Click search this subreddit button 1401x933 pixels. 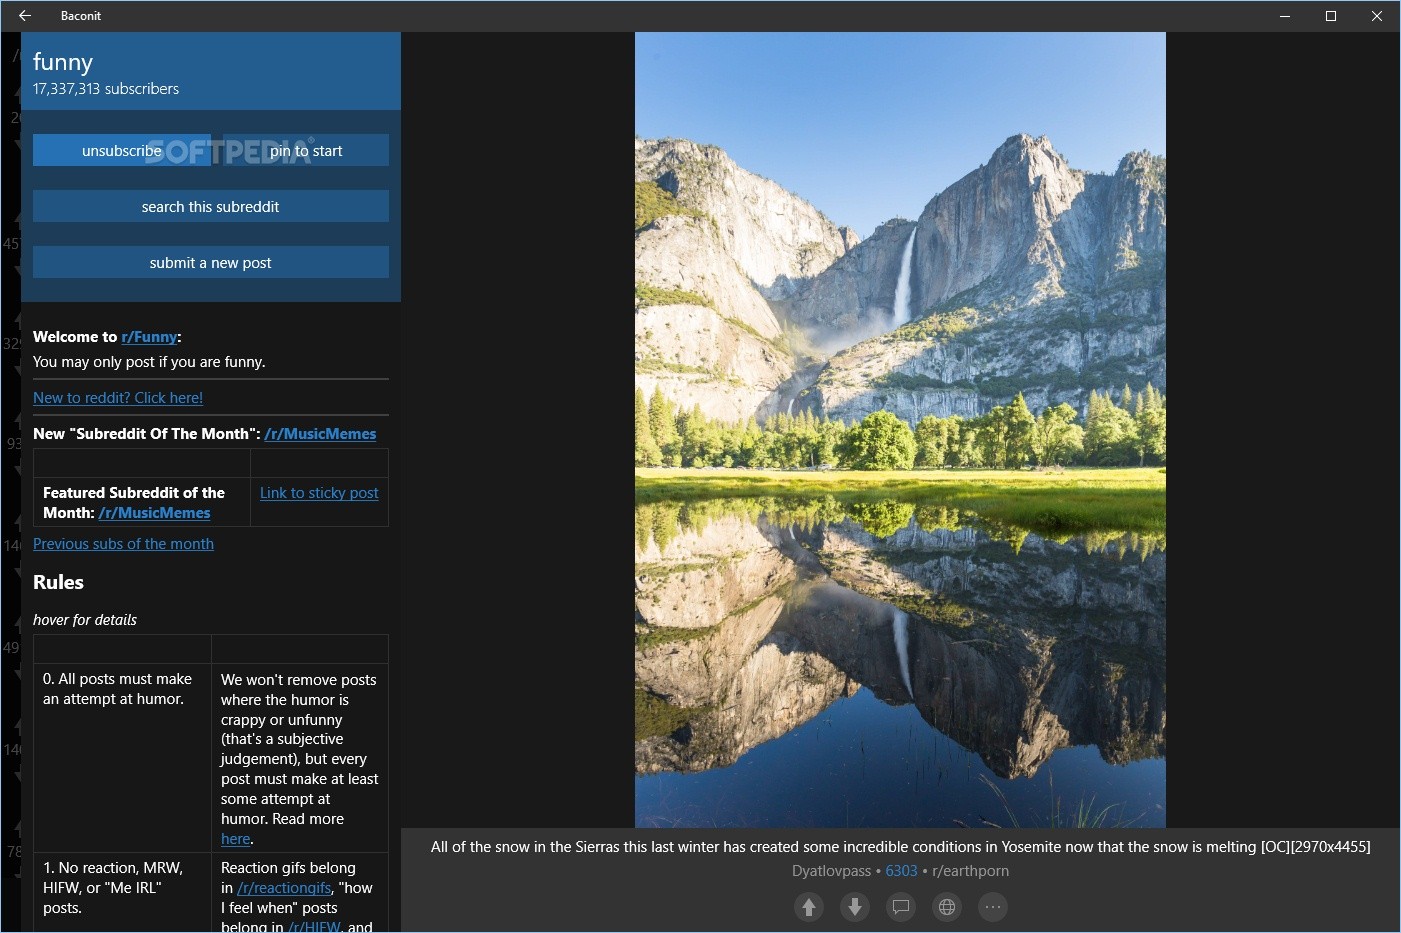[211, 206]
